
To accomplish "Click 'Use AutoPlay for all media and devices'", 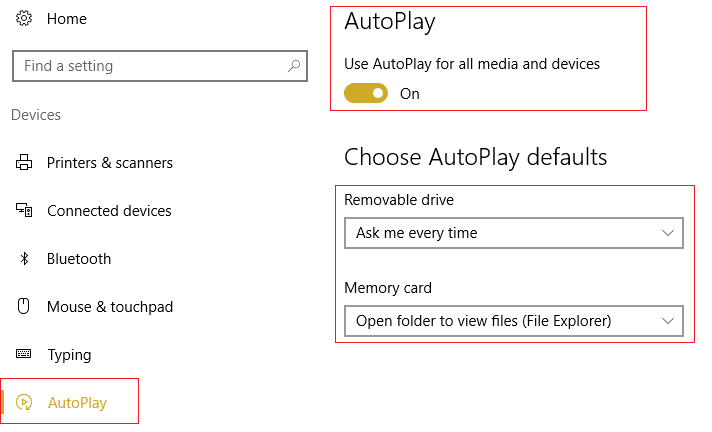I will 472,64.
